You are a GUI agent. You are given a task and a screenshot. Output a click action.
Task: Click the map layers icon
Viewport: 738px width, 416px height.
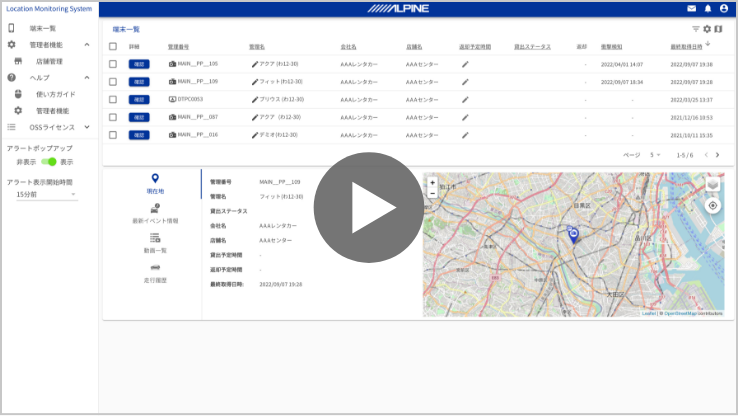(712, 184)
